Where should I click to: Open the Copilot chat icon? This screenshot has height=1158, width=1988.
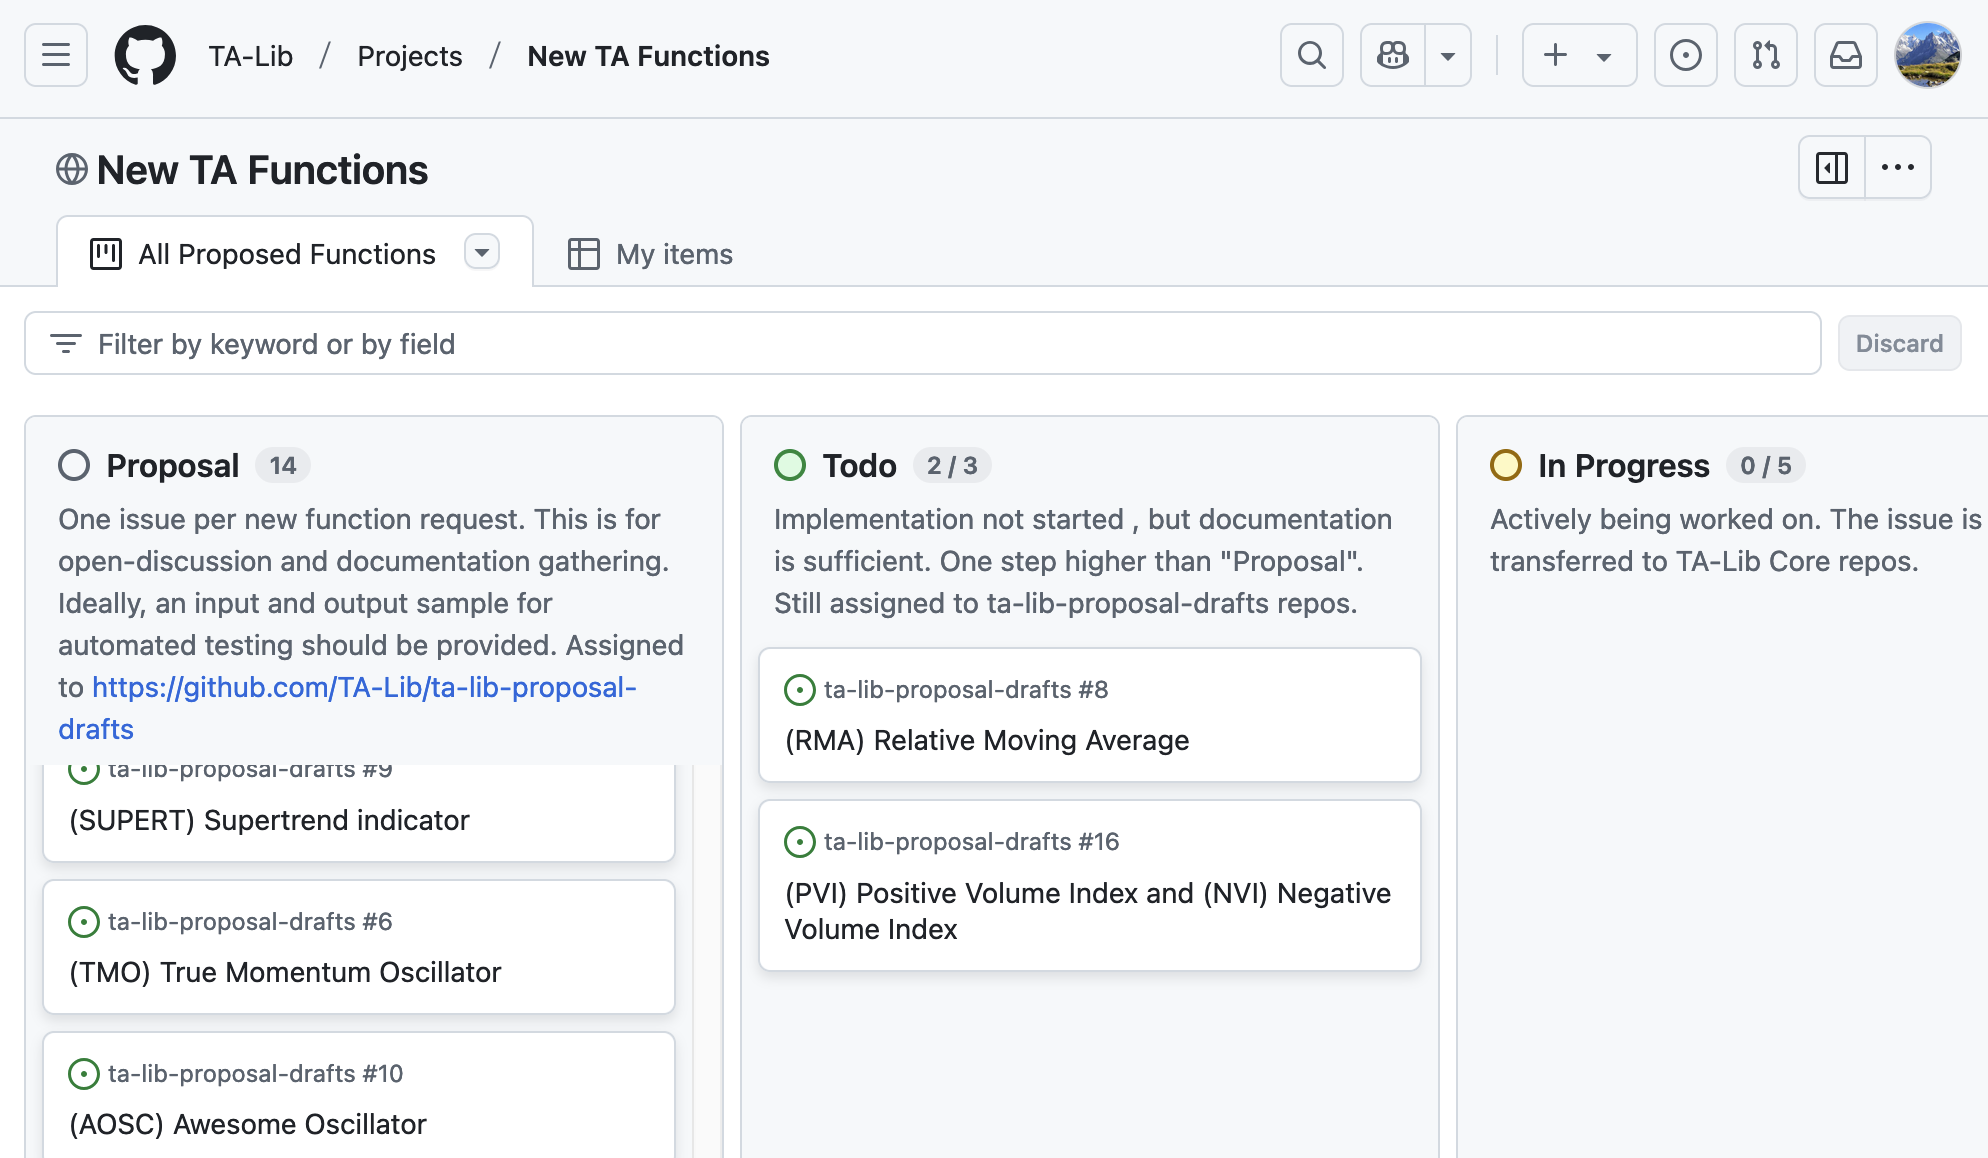[x=1392, y=55]
